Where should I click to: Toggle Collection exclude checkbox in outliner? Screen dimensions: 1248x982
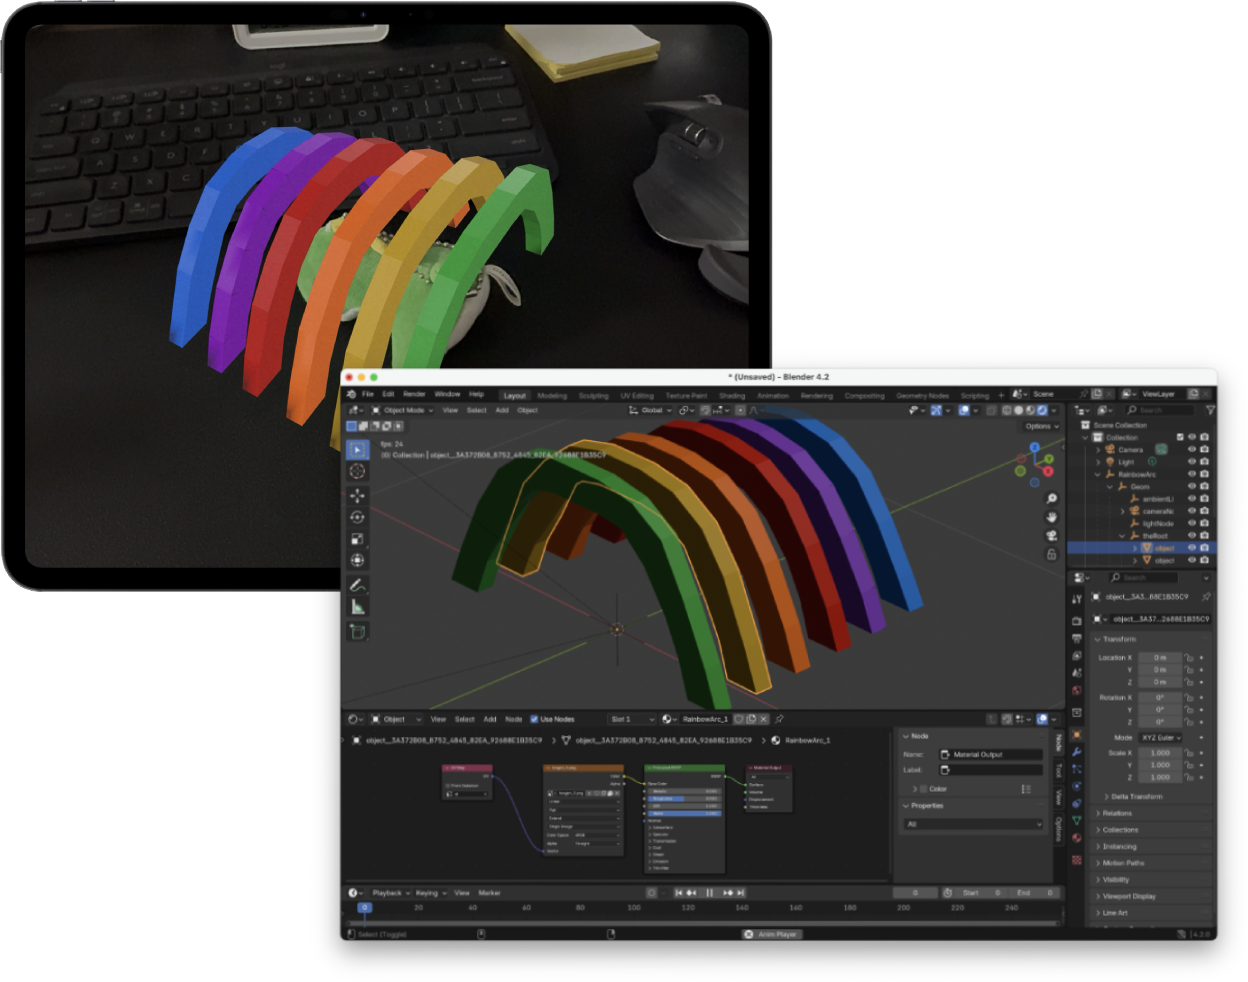[x=1180, y=437]
